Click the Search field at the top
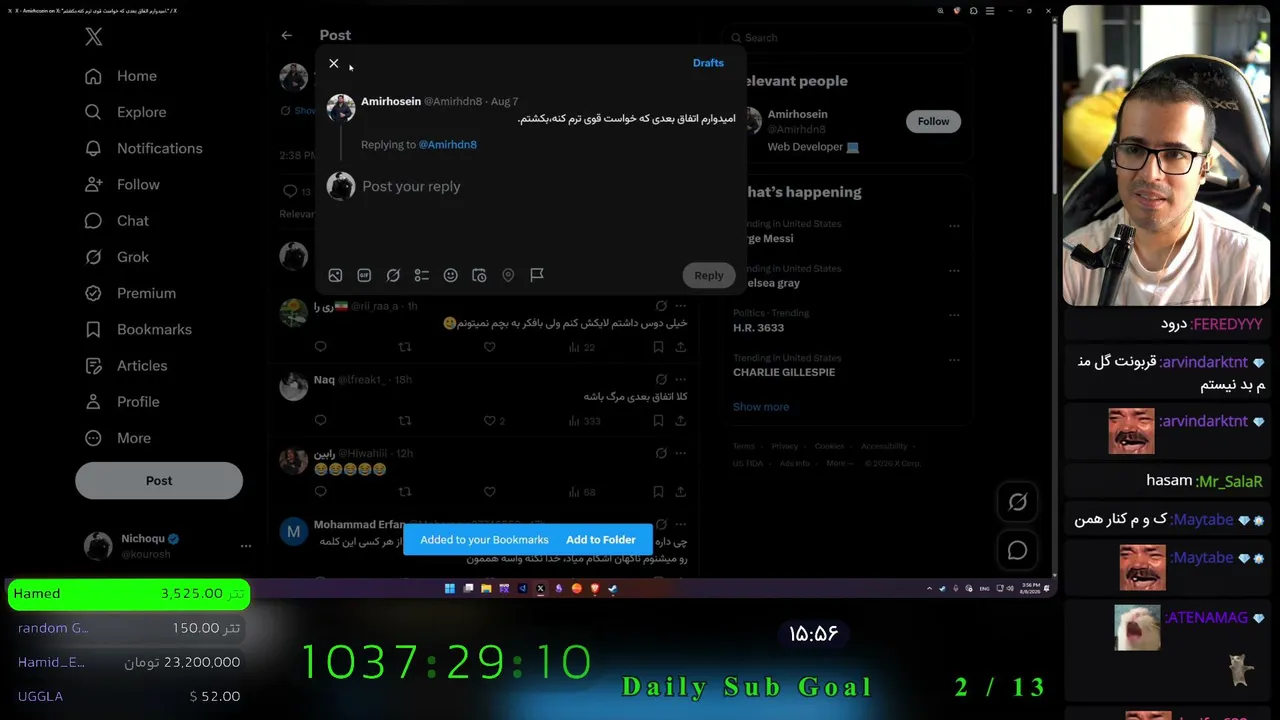Viewport: 1280px width, 720px height. [850, 38]
